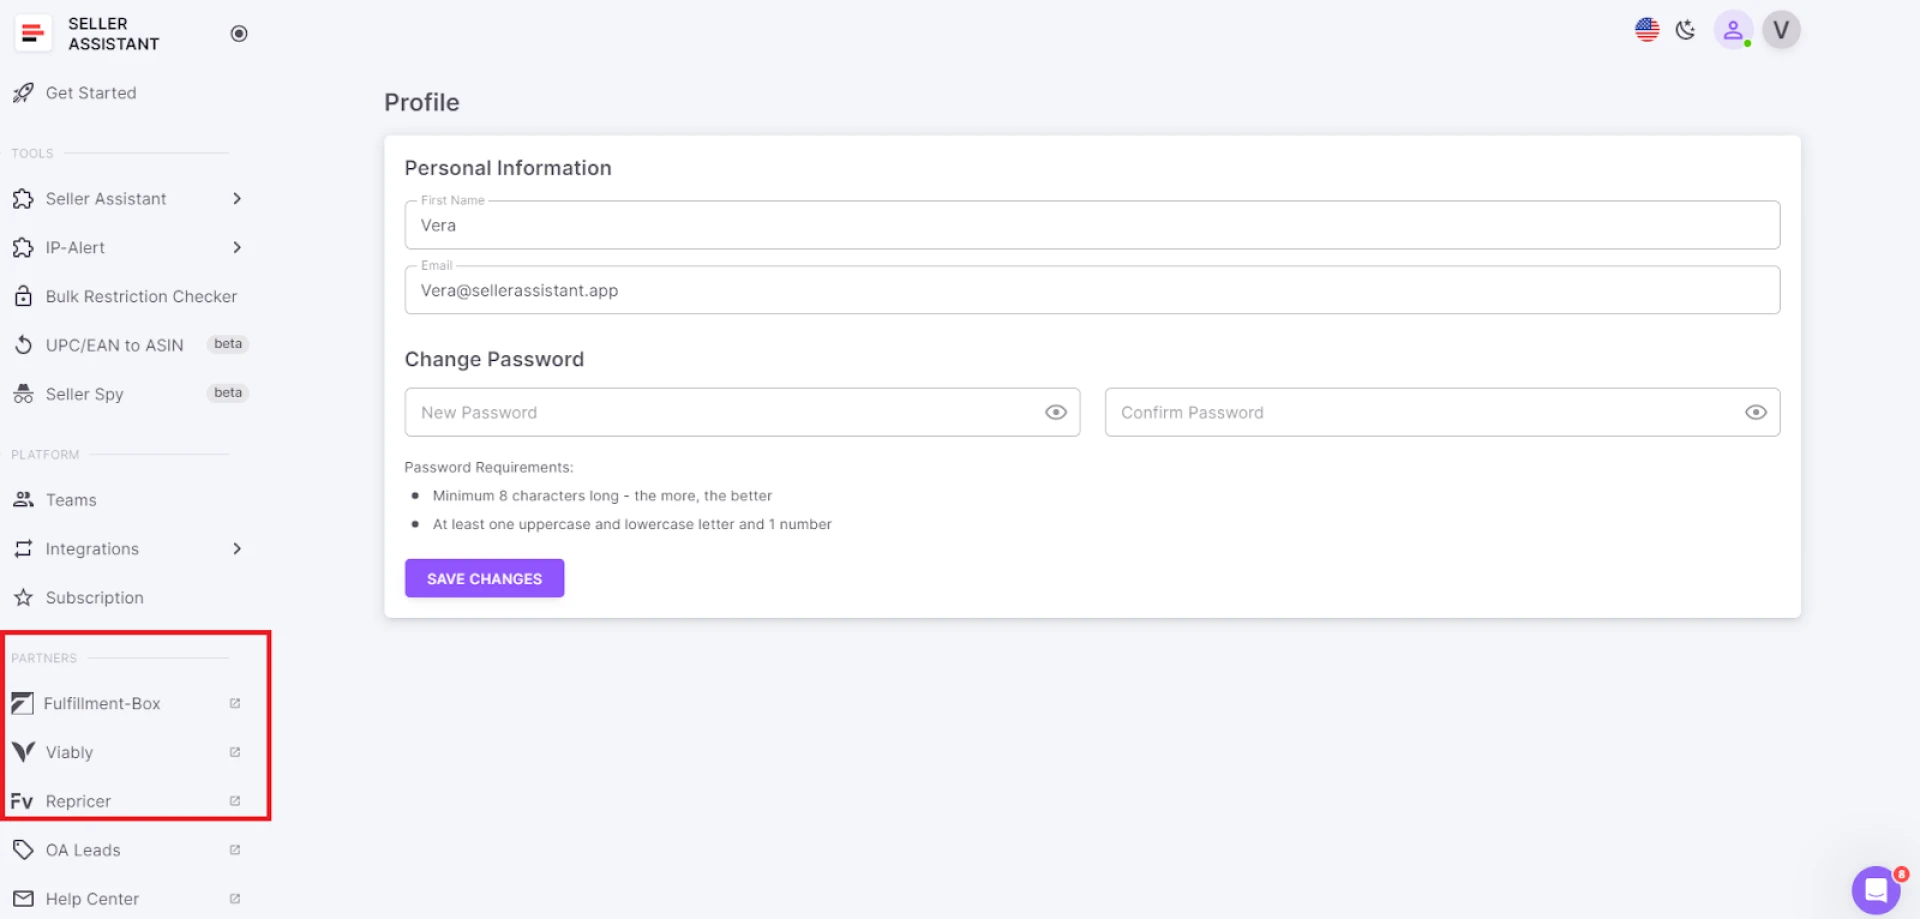Expand the Seller Assistant submenu

[237, 199]
